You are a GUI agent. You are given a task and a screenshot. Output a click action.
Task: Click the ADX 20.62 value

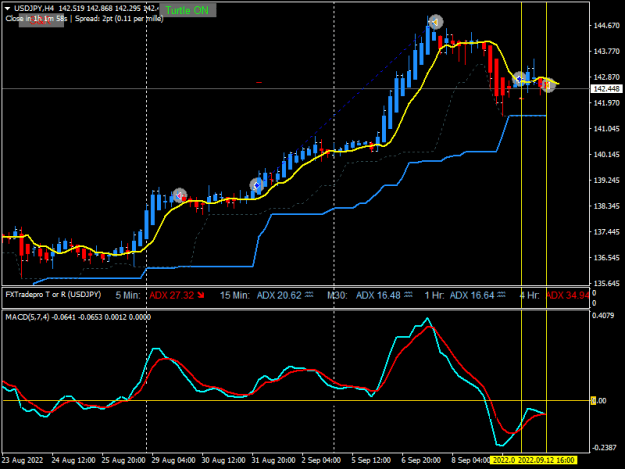click(279, 295)
